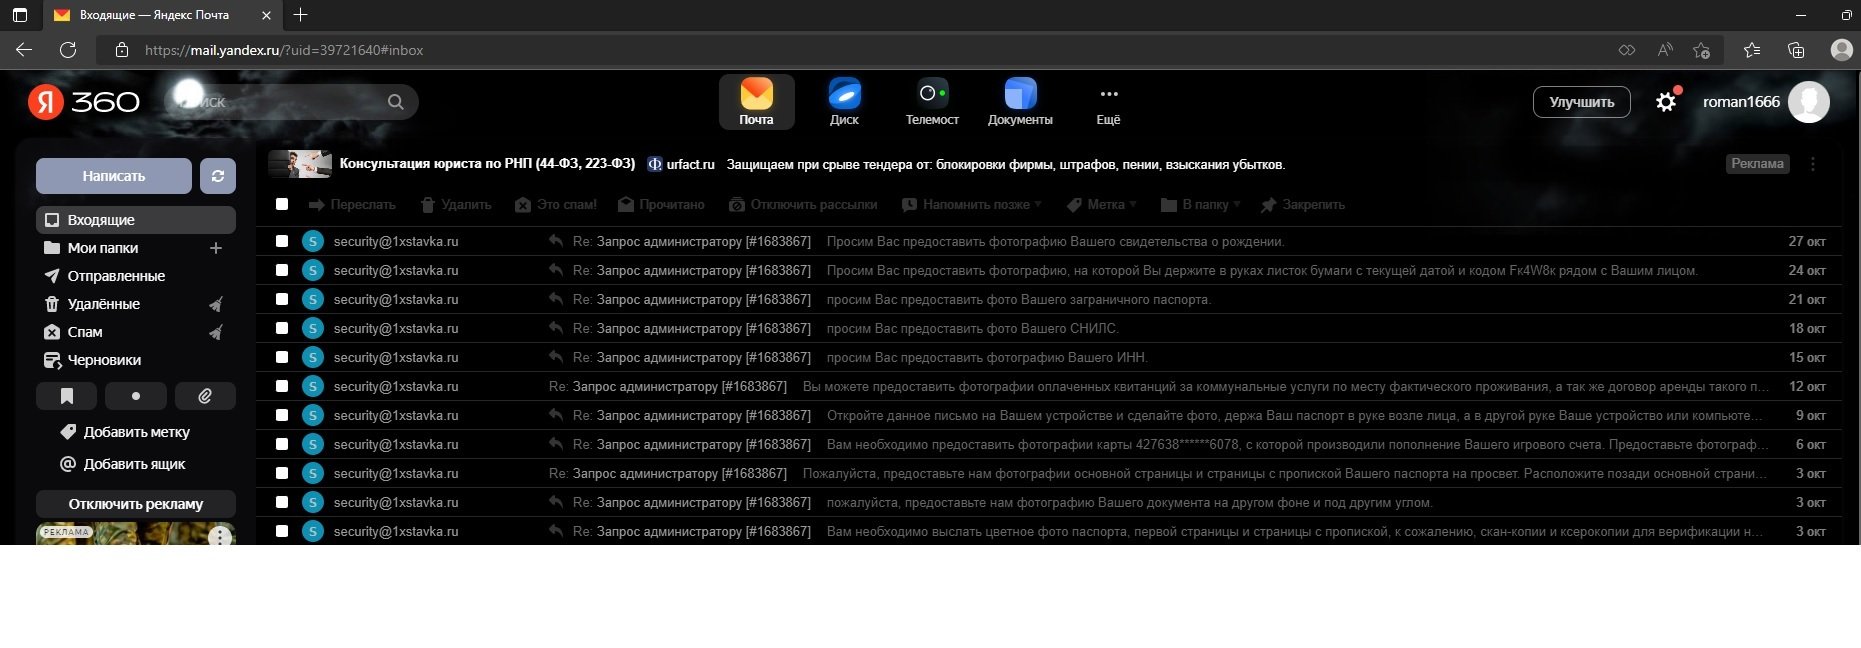Click the broom icon next to Spam
Image resolution: width=1861 pixels, height=648 pixels.
[215, 332]
